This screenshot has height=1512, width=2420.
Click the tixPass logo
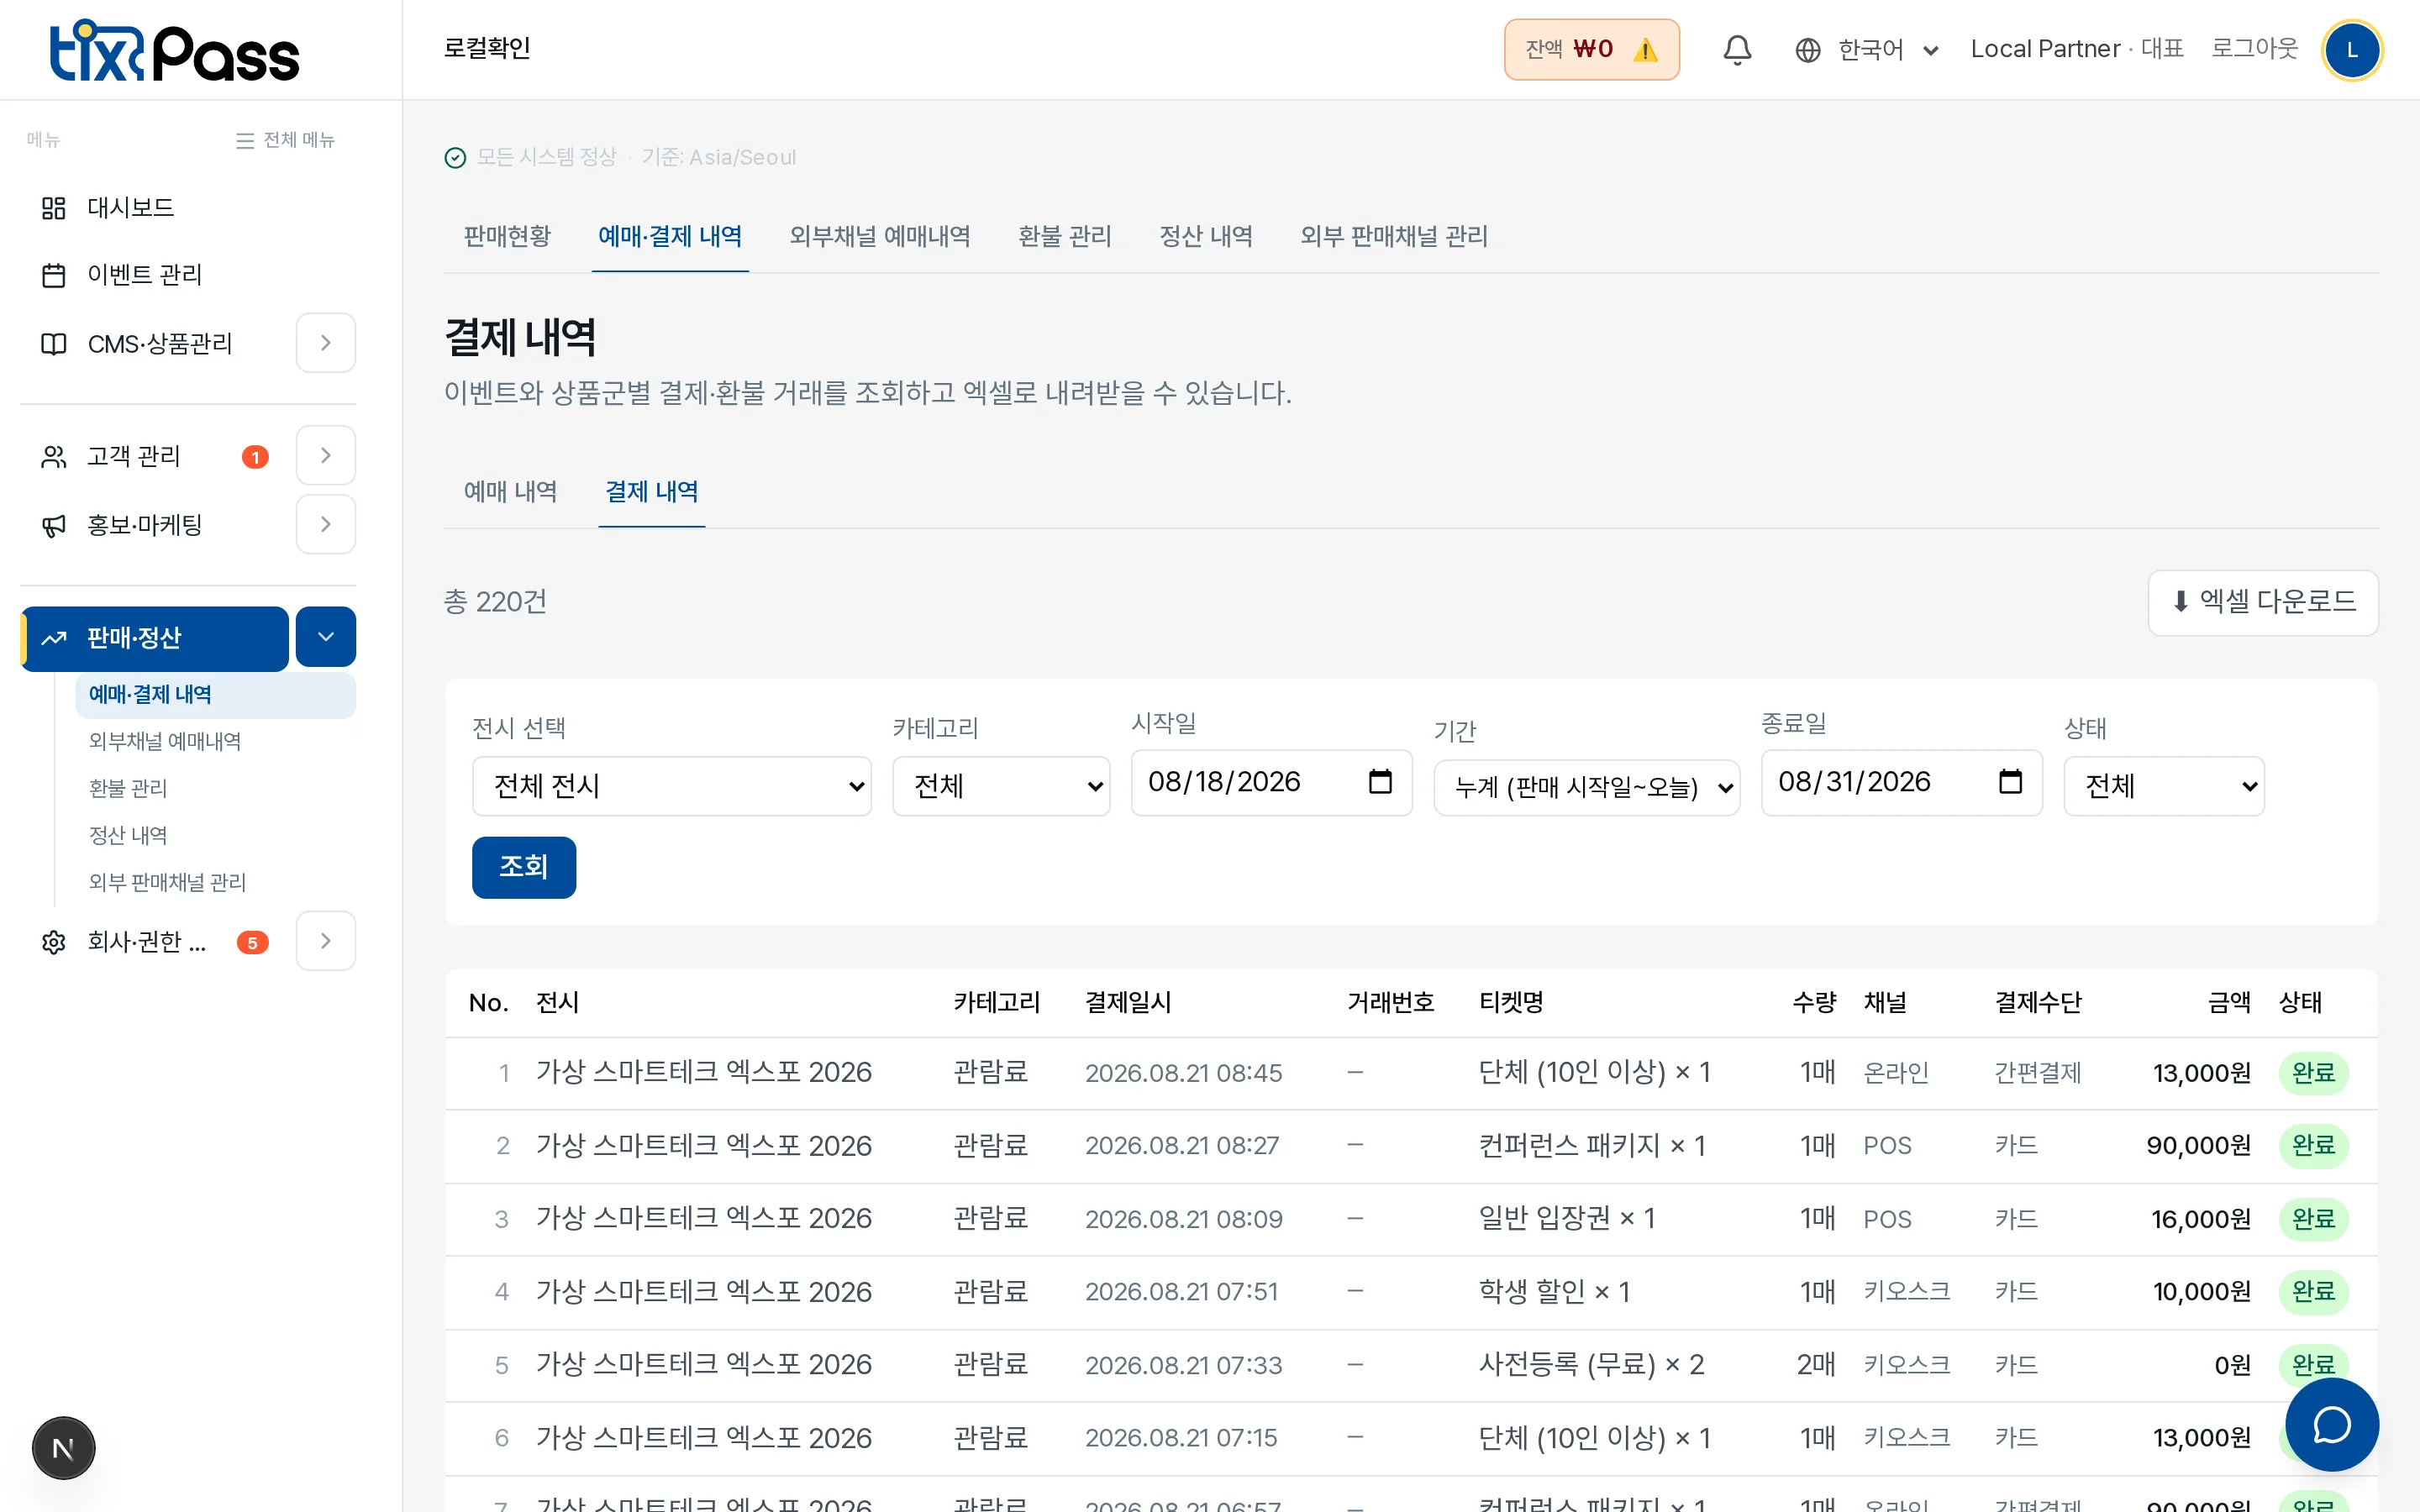(x=174, y=50)
